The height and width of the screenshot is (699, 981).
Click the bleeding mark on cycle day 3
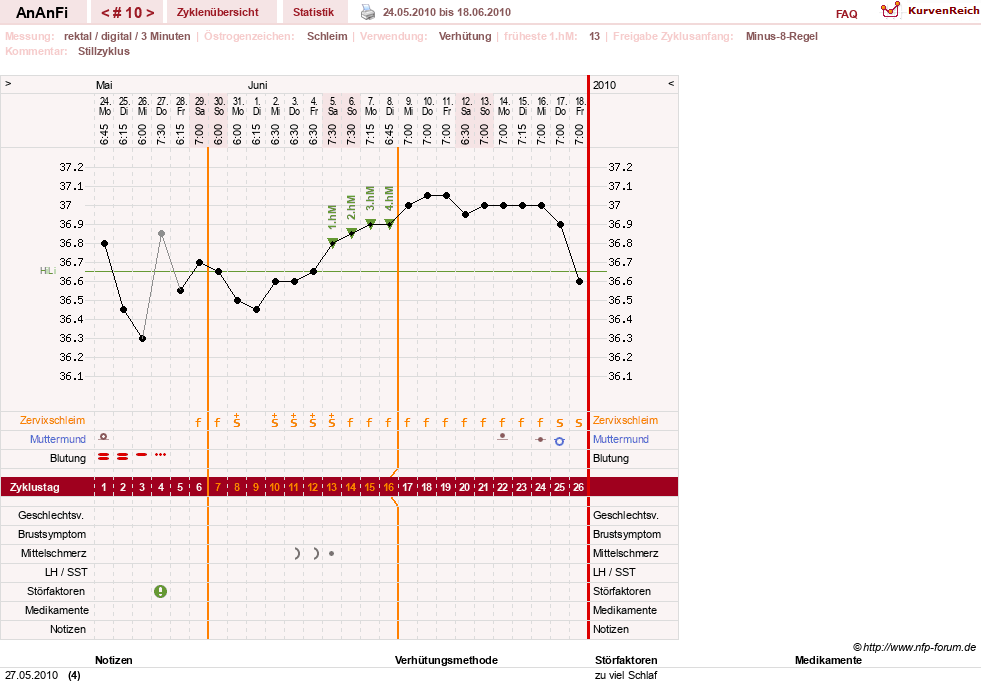pos(142,454)
